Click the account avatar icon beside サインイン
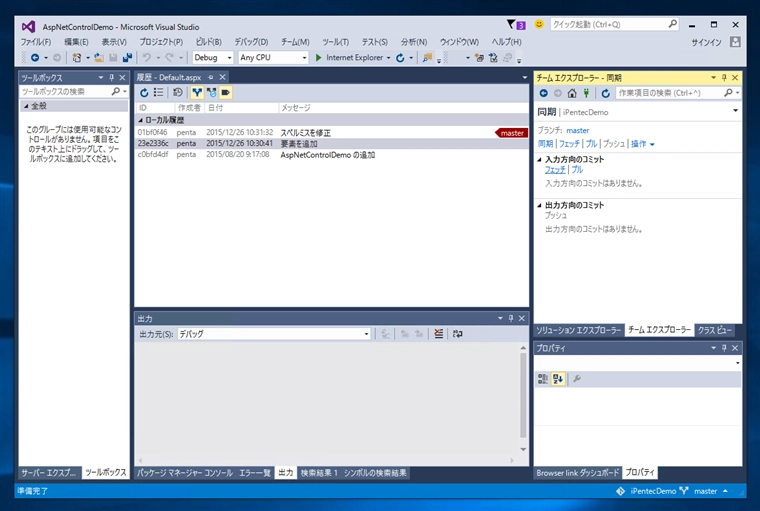 pos(735,42)
